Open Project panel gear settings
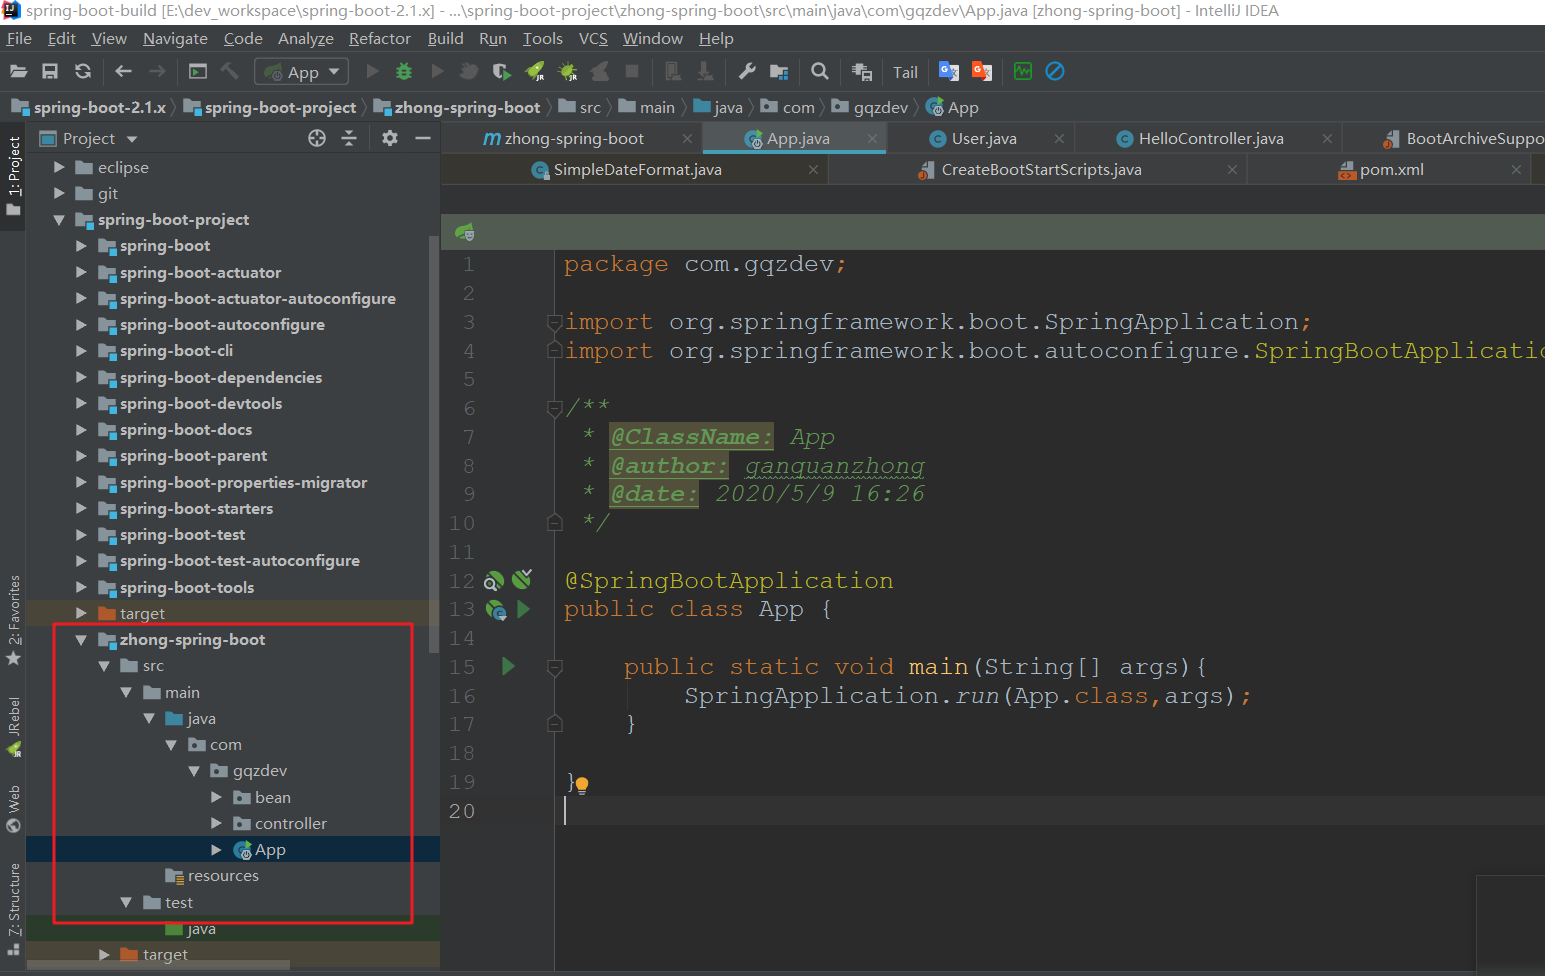1545x976 pixels. [x=390, y=138]
